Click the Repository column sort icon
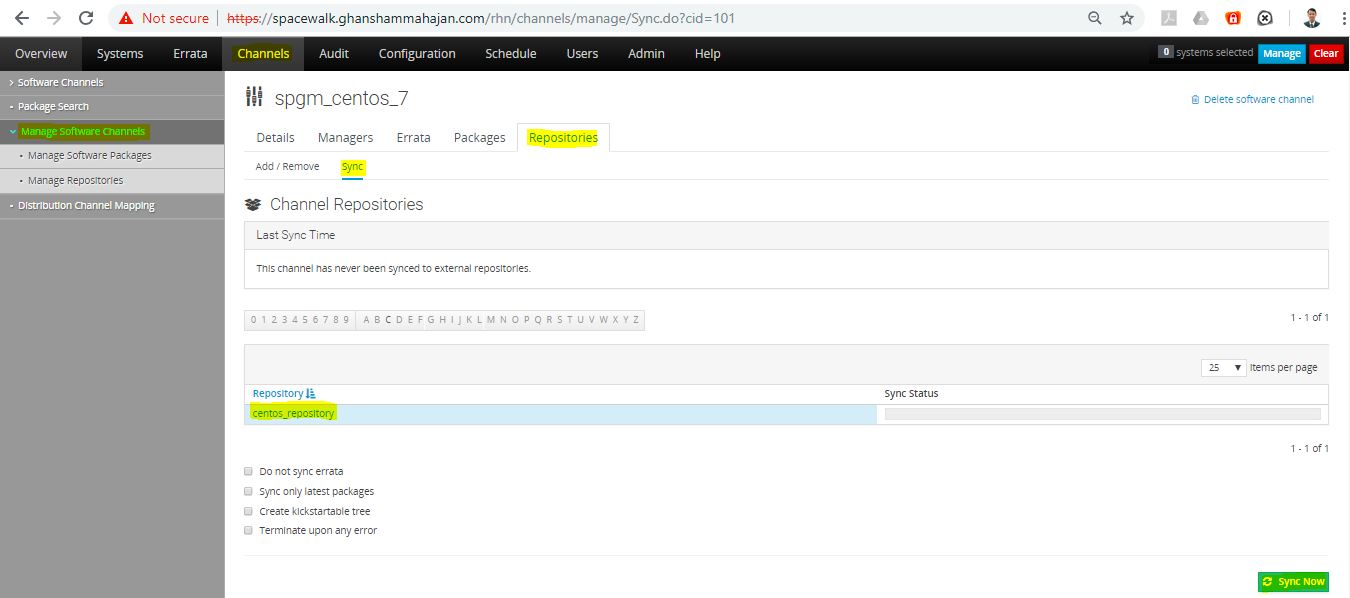This screenshot has width=1350, height=598. (310, 394)
